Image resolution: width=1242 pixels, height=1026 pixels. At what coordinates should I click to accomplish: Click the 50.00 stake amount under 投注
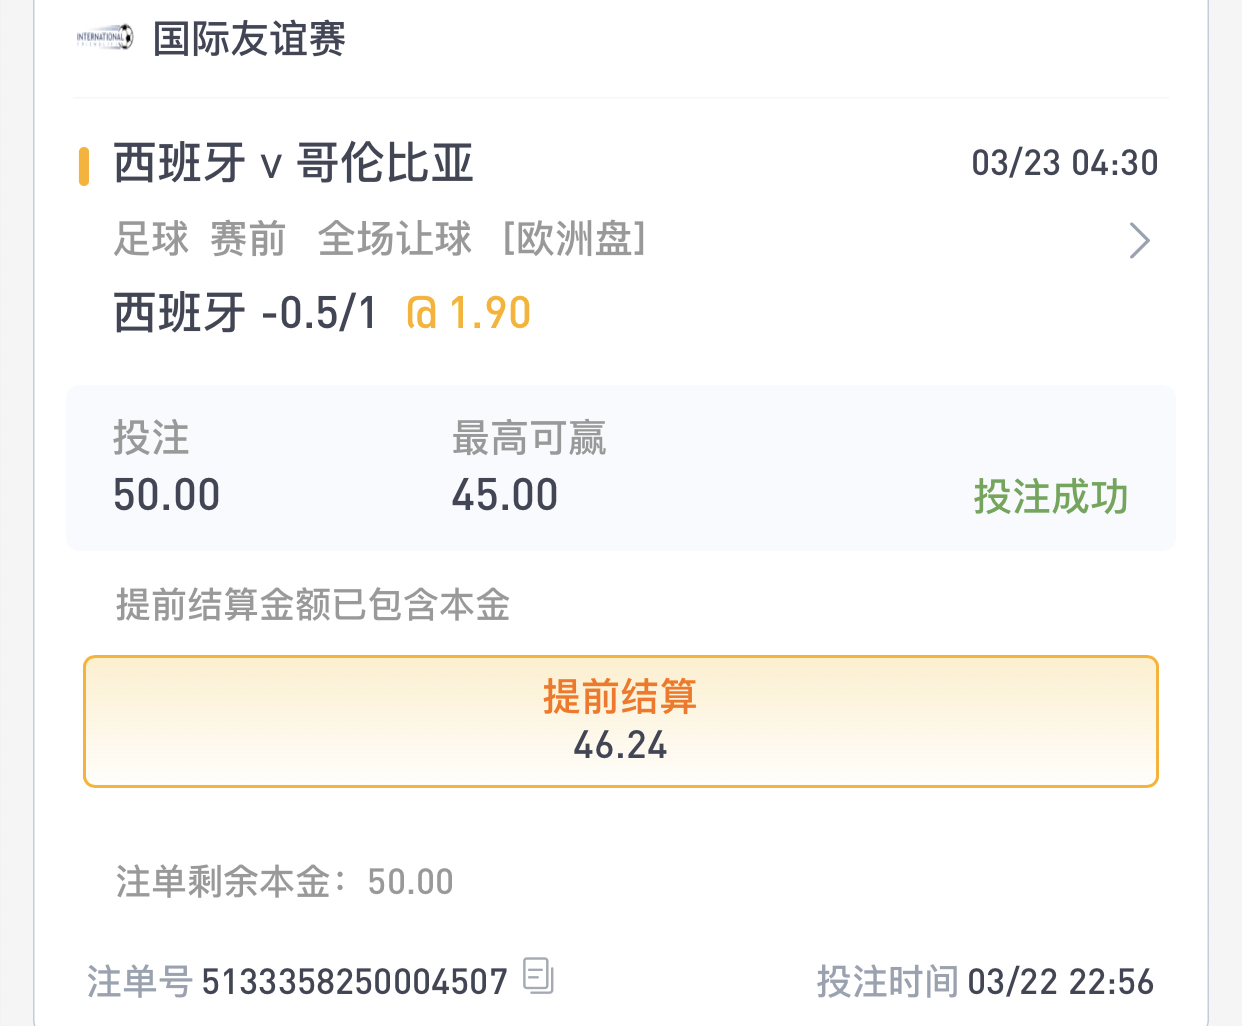[x=166, y=495]
